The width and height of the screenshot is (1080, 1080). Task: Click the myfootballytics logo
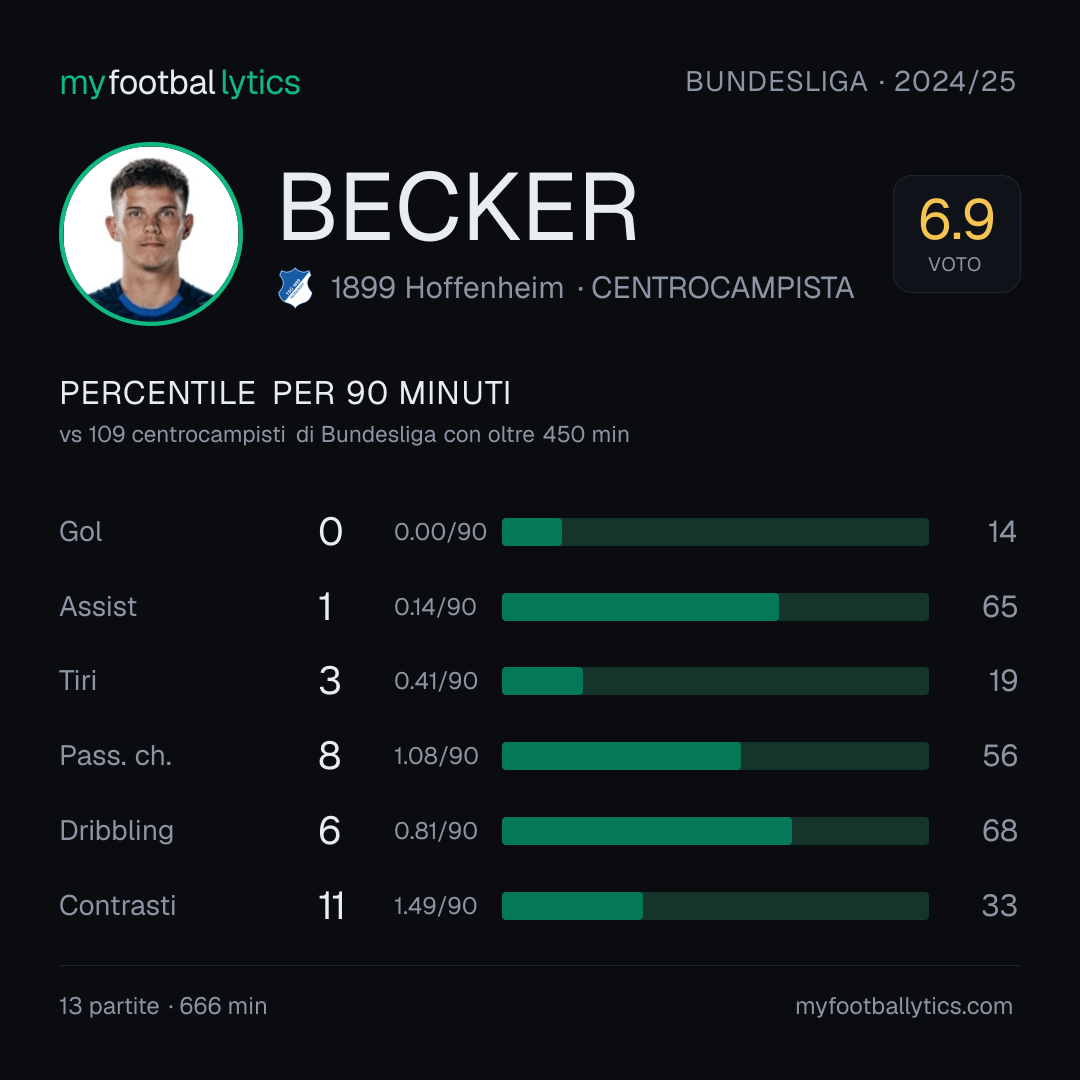click(x=180, y=83)
